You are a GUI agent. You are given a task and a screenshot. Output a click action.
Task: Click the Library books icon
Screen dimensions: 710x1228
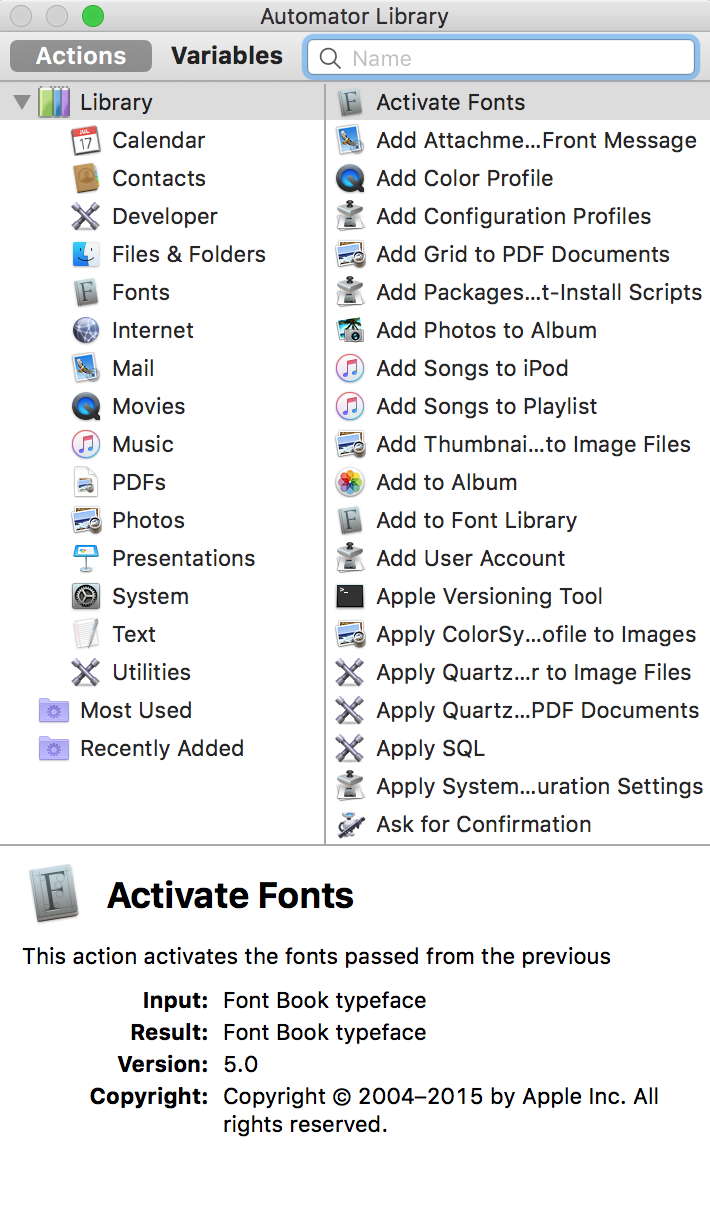click(x=54, y=102)
